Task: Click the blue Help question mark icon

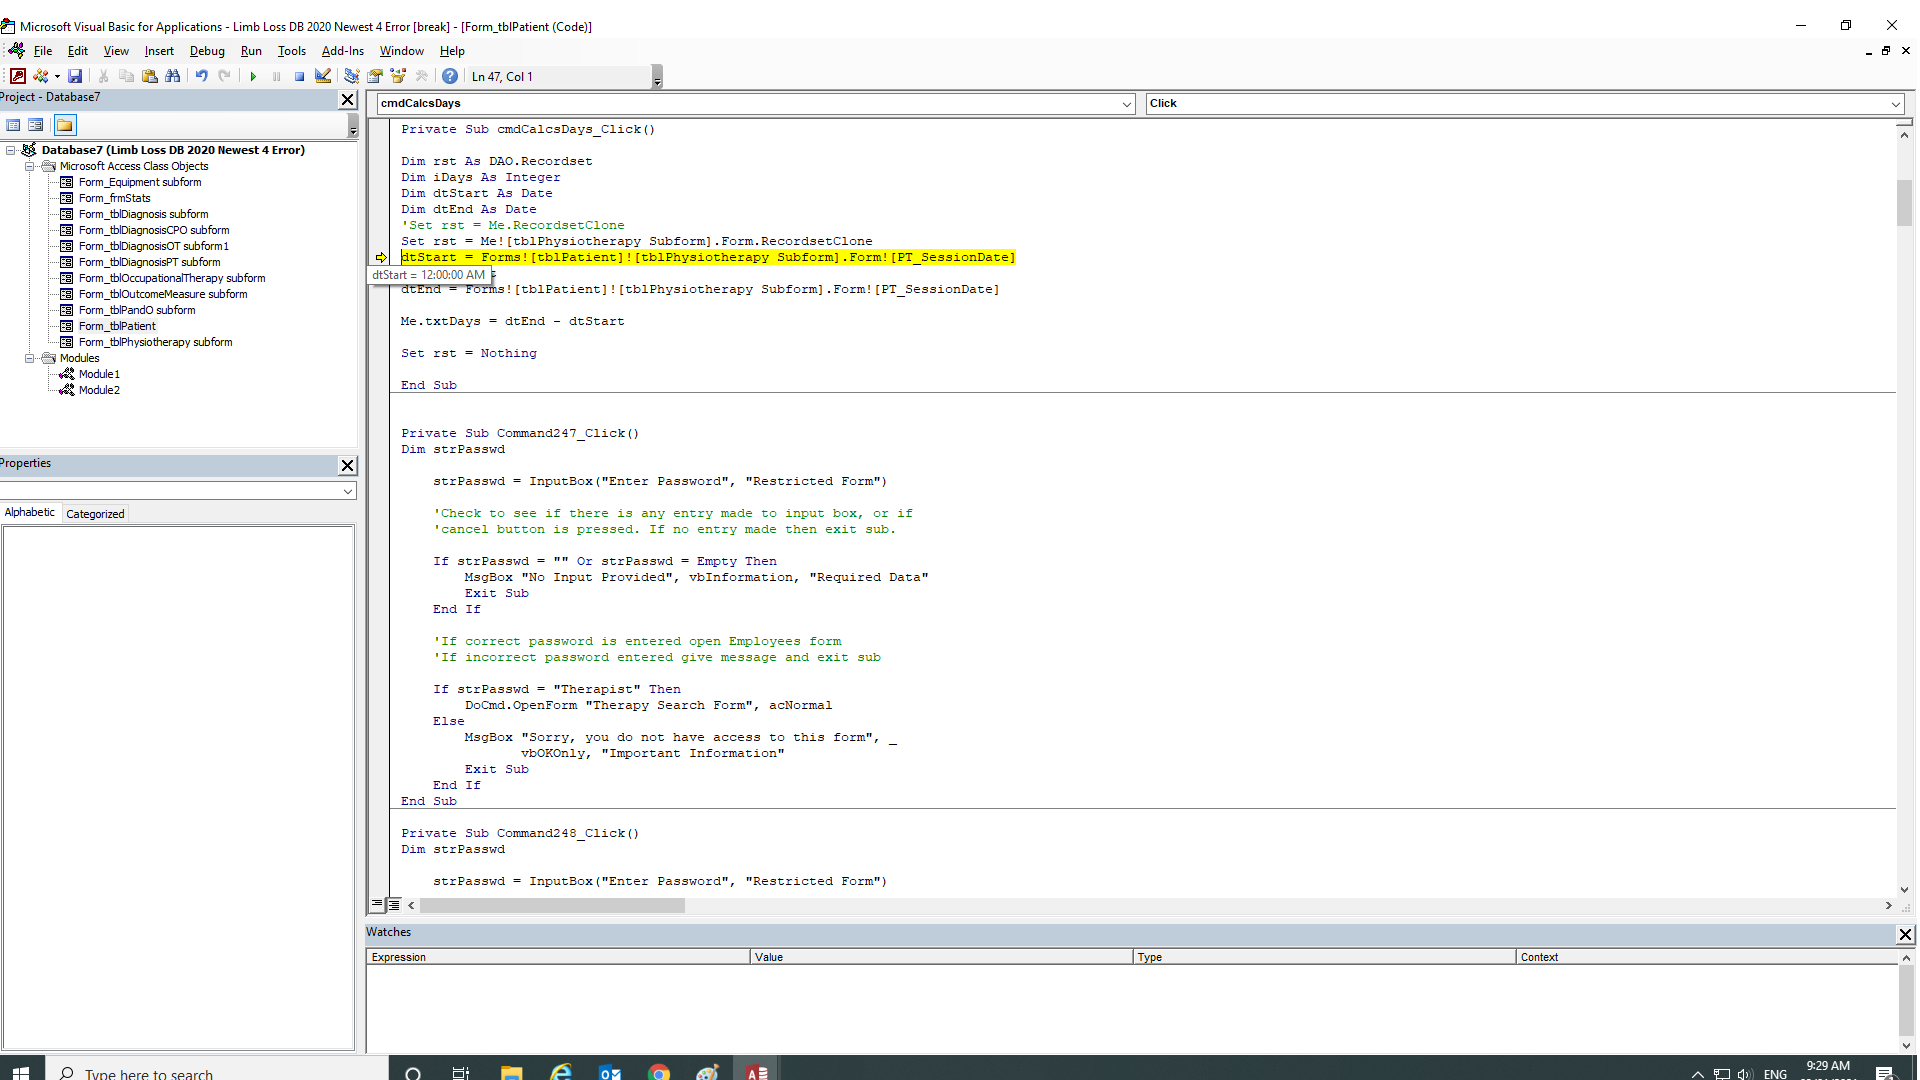Action: (450, 76)
